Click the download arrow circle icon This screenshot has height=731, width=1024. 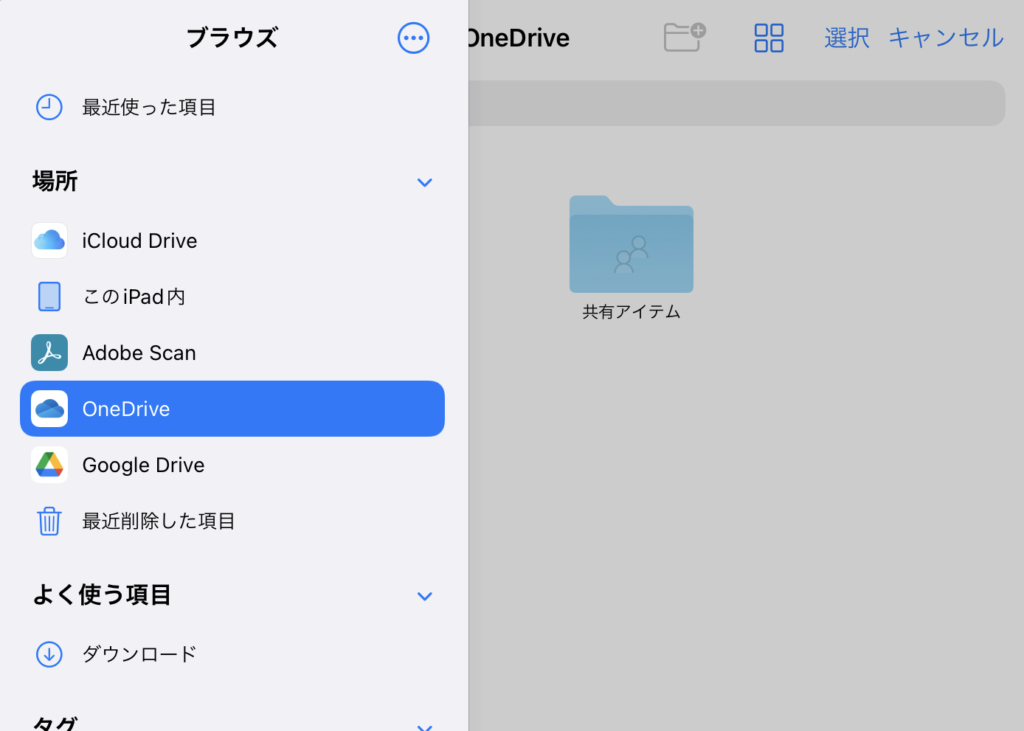[49, 654]
